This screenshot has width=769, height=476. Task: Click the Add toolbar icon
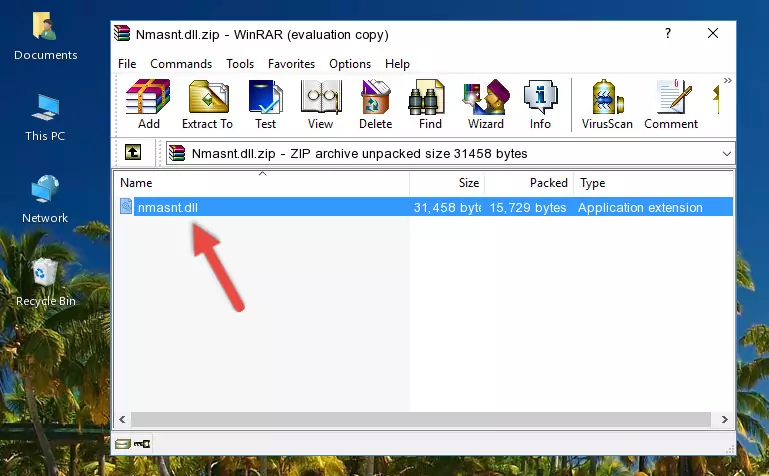pyautogui.click(x=148, y=104)
